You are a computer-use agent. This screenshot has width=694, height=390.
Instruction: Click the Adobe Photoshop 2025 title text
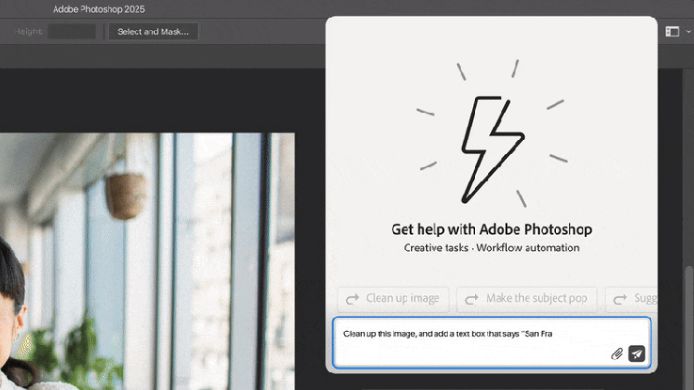pos(99,9)
